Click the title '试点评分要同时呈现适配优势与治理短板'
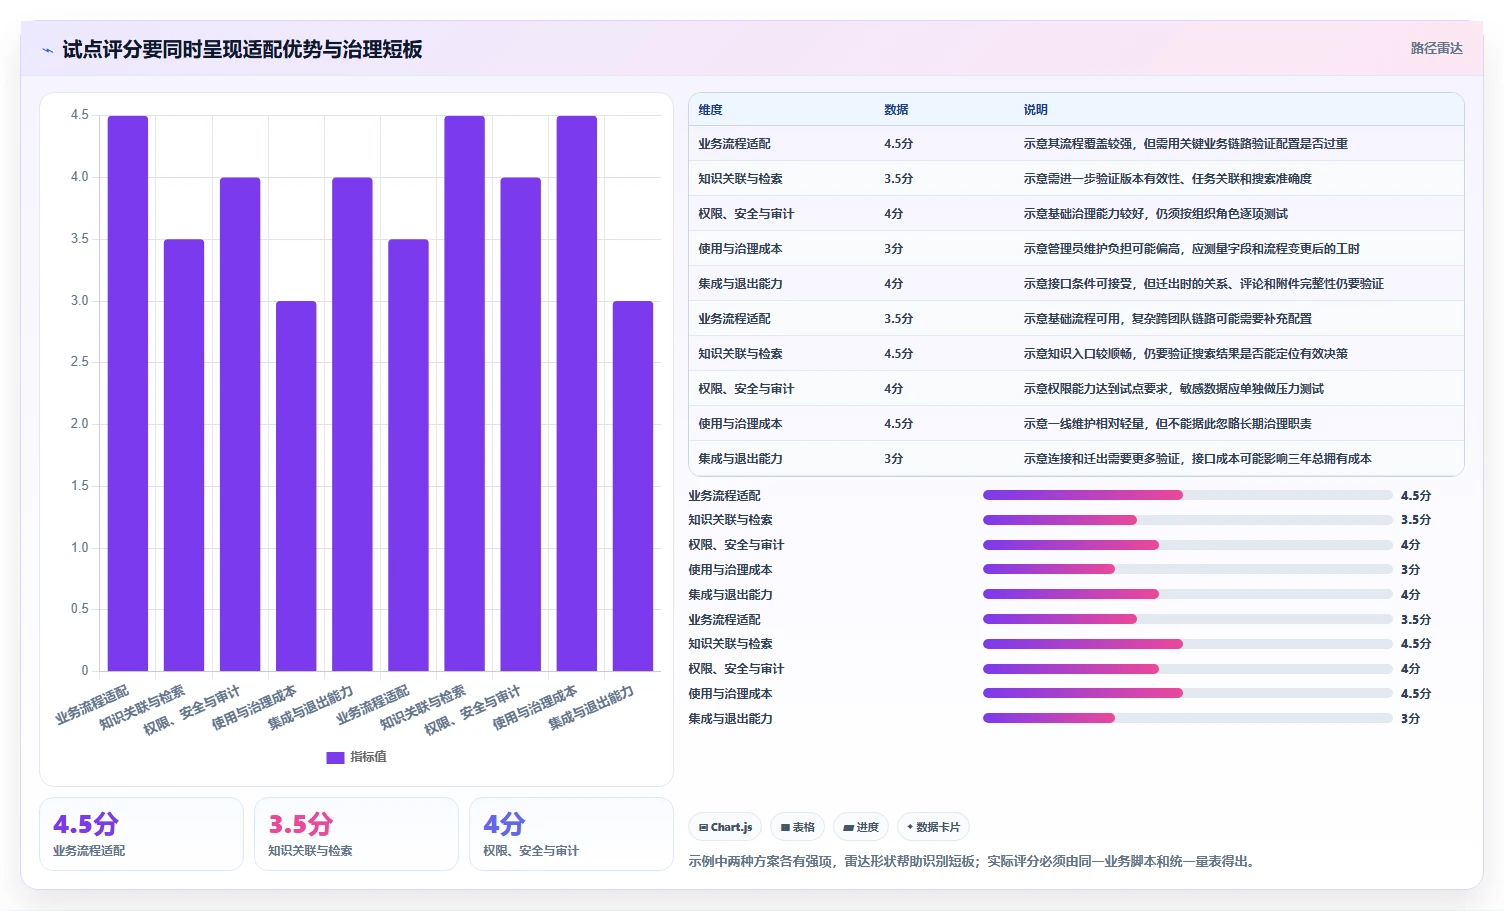The height and width of the screenshot is (911, 1504). (242, 49)
